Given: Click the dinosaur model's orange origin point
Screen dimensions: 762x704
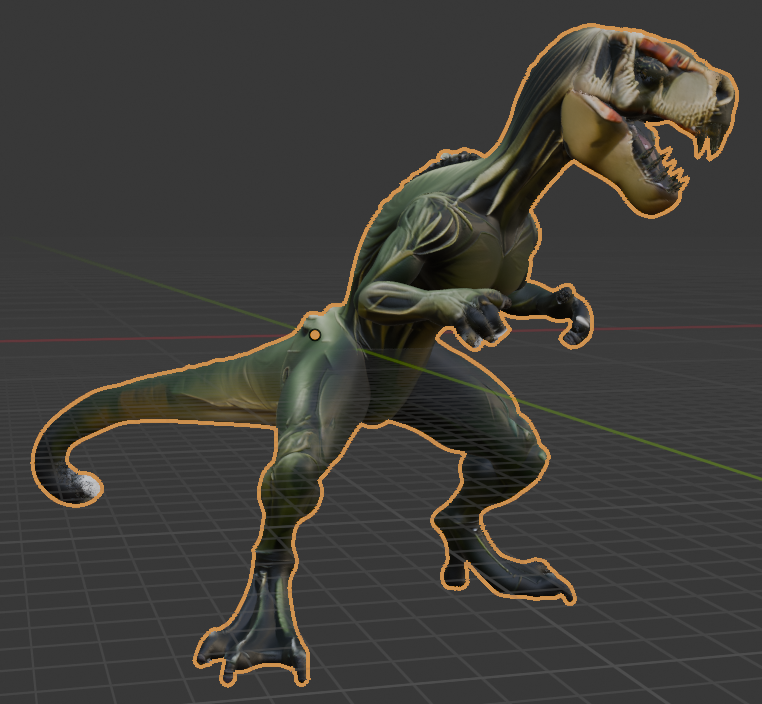Looking at the screenshot, I should (x=315, y=335).
